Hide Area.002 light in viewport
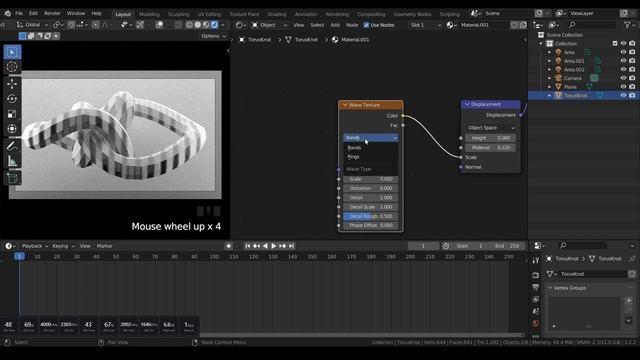Screen dimensions: 640x360 pyautogui.click(x=623, y=69)
